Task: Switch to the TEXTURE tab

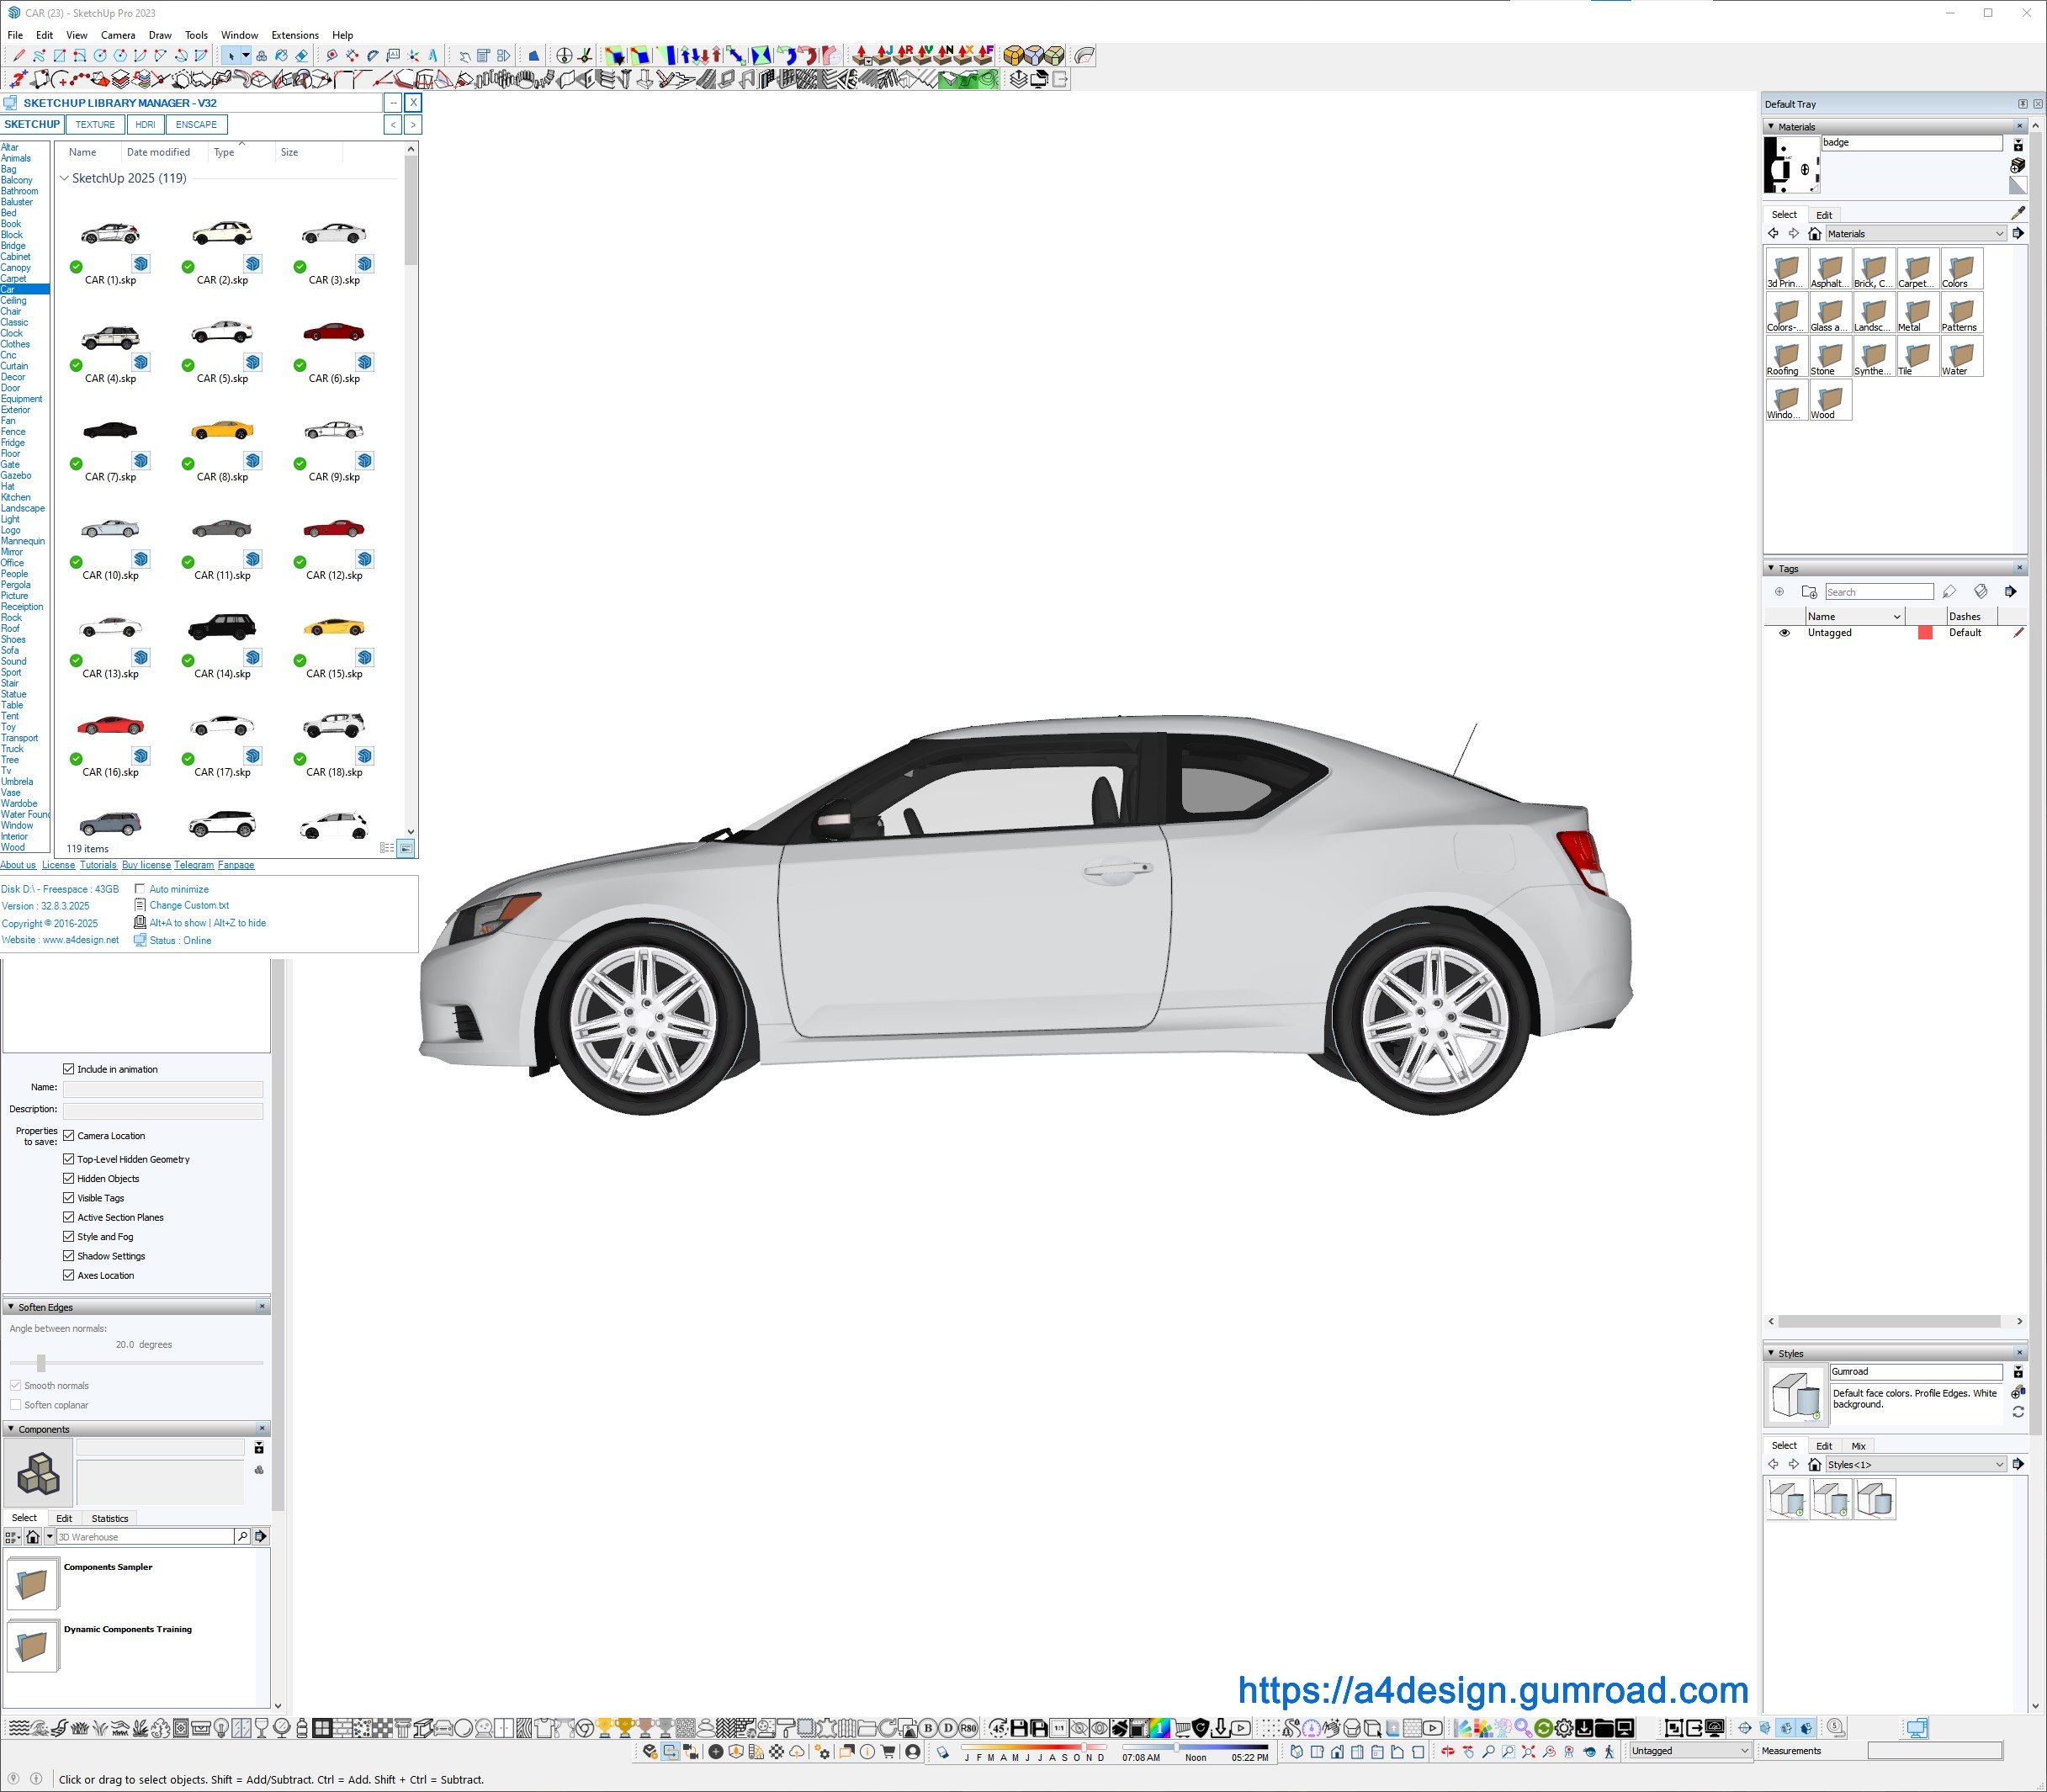Action: tap(95, 125)
